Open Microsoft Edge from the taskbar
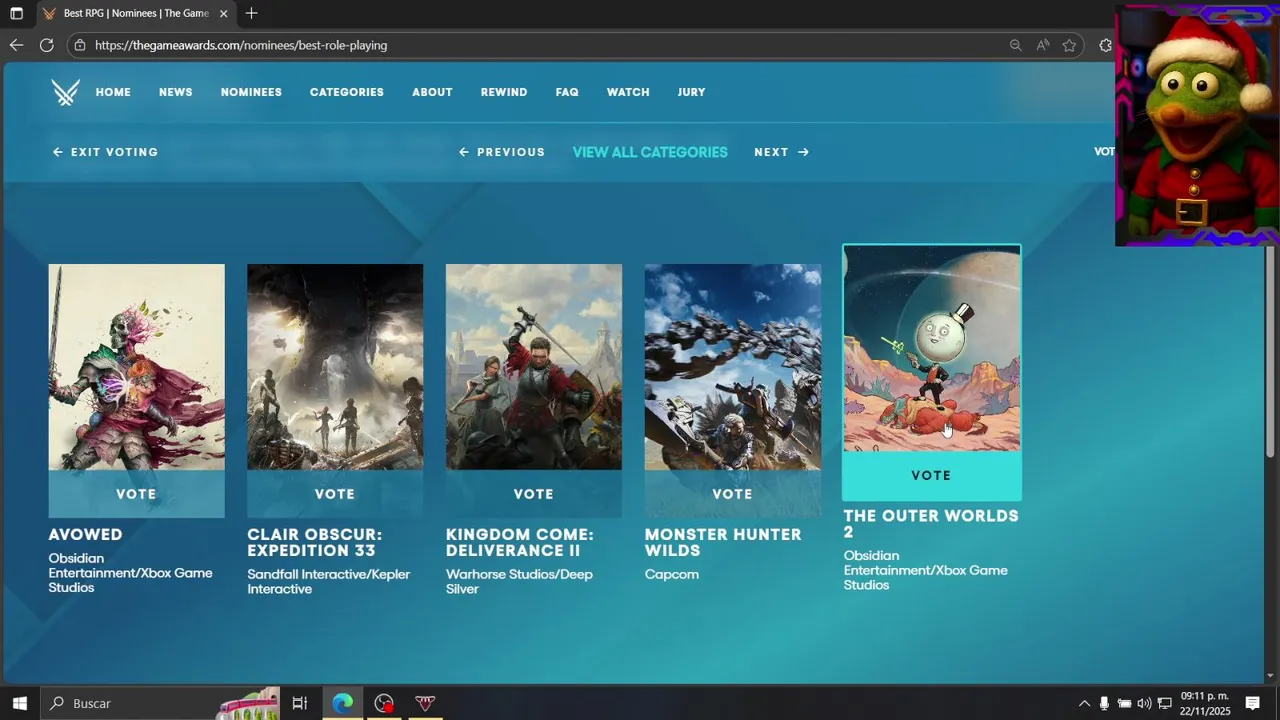 click(342, 703)
